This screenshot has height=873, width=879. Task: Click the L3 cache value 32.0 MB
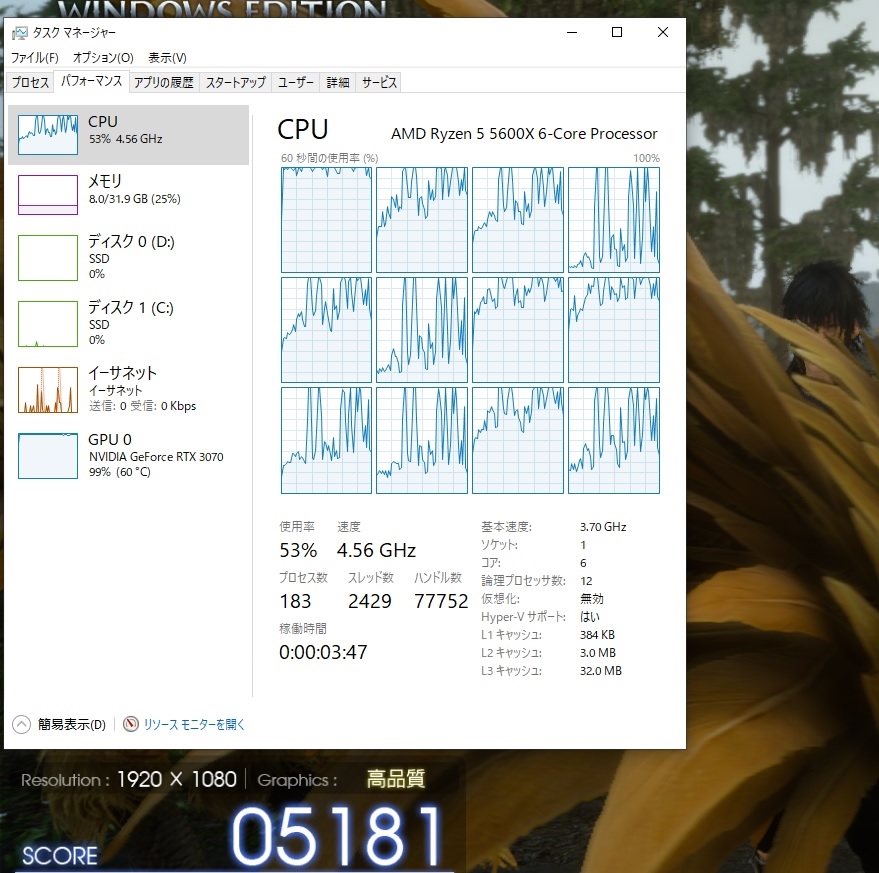[601, 671]
